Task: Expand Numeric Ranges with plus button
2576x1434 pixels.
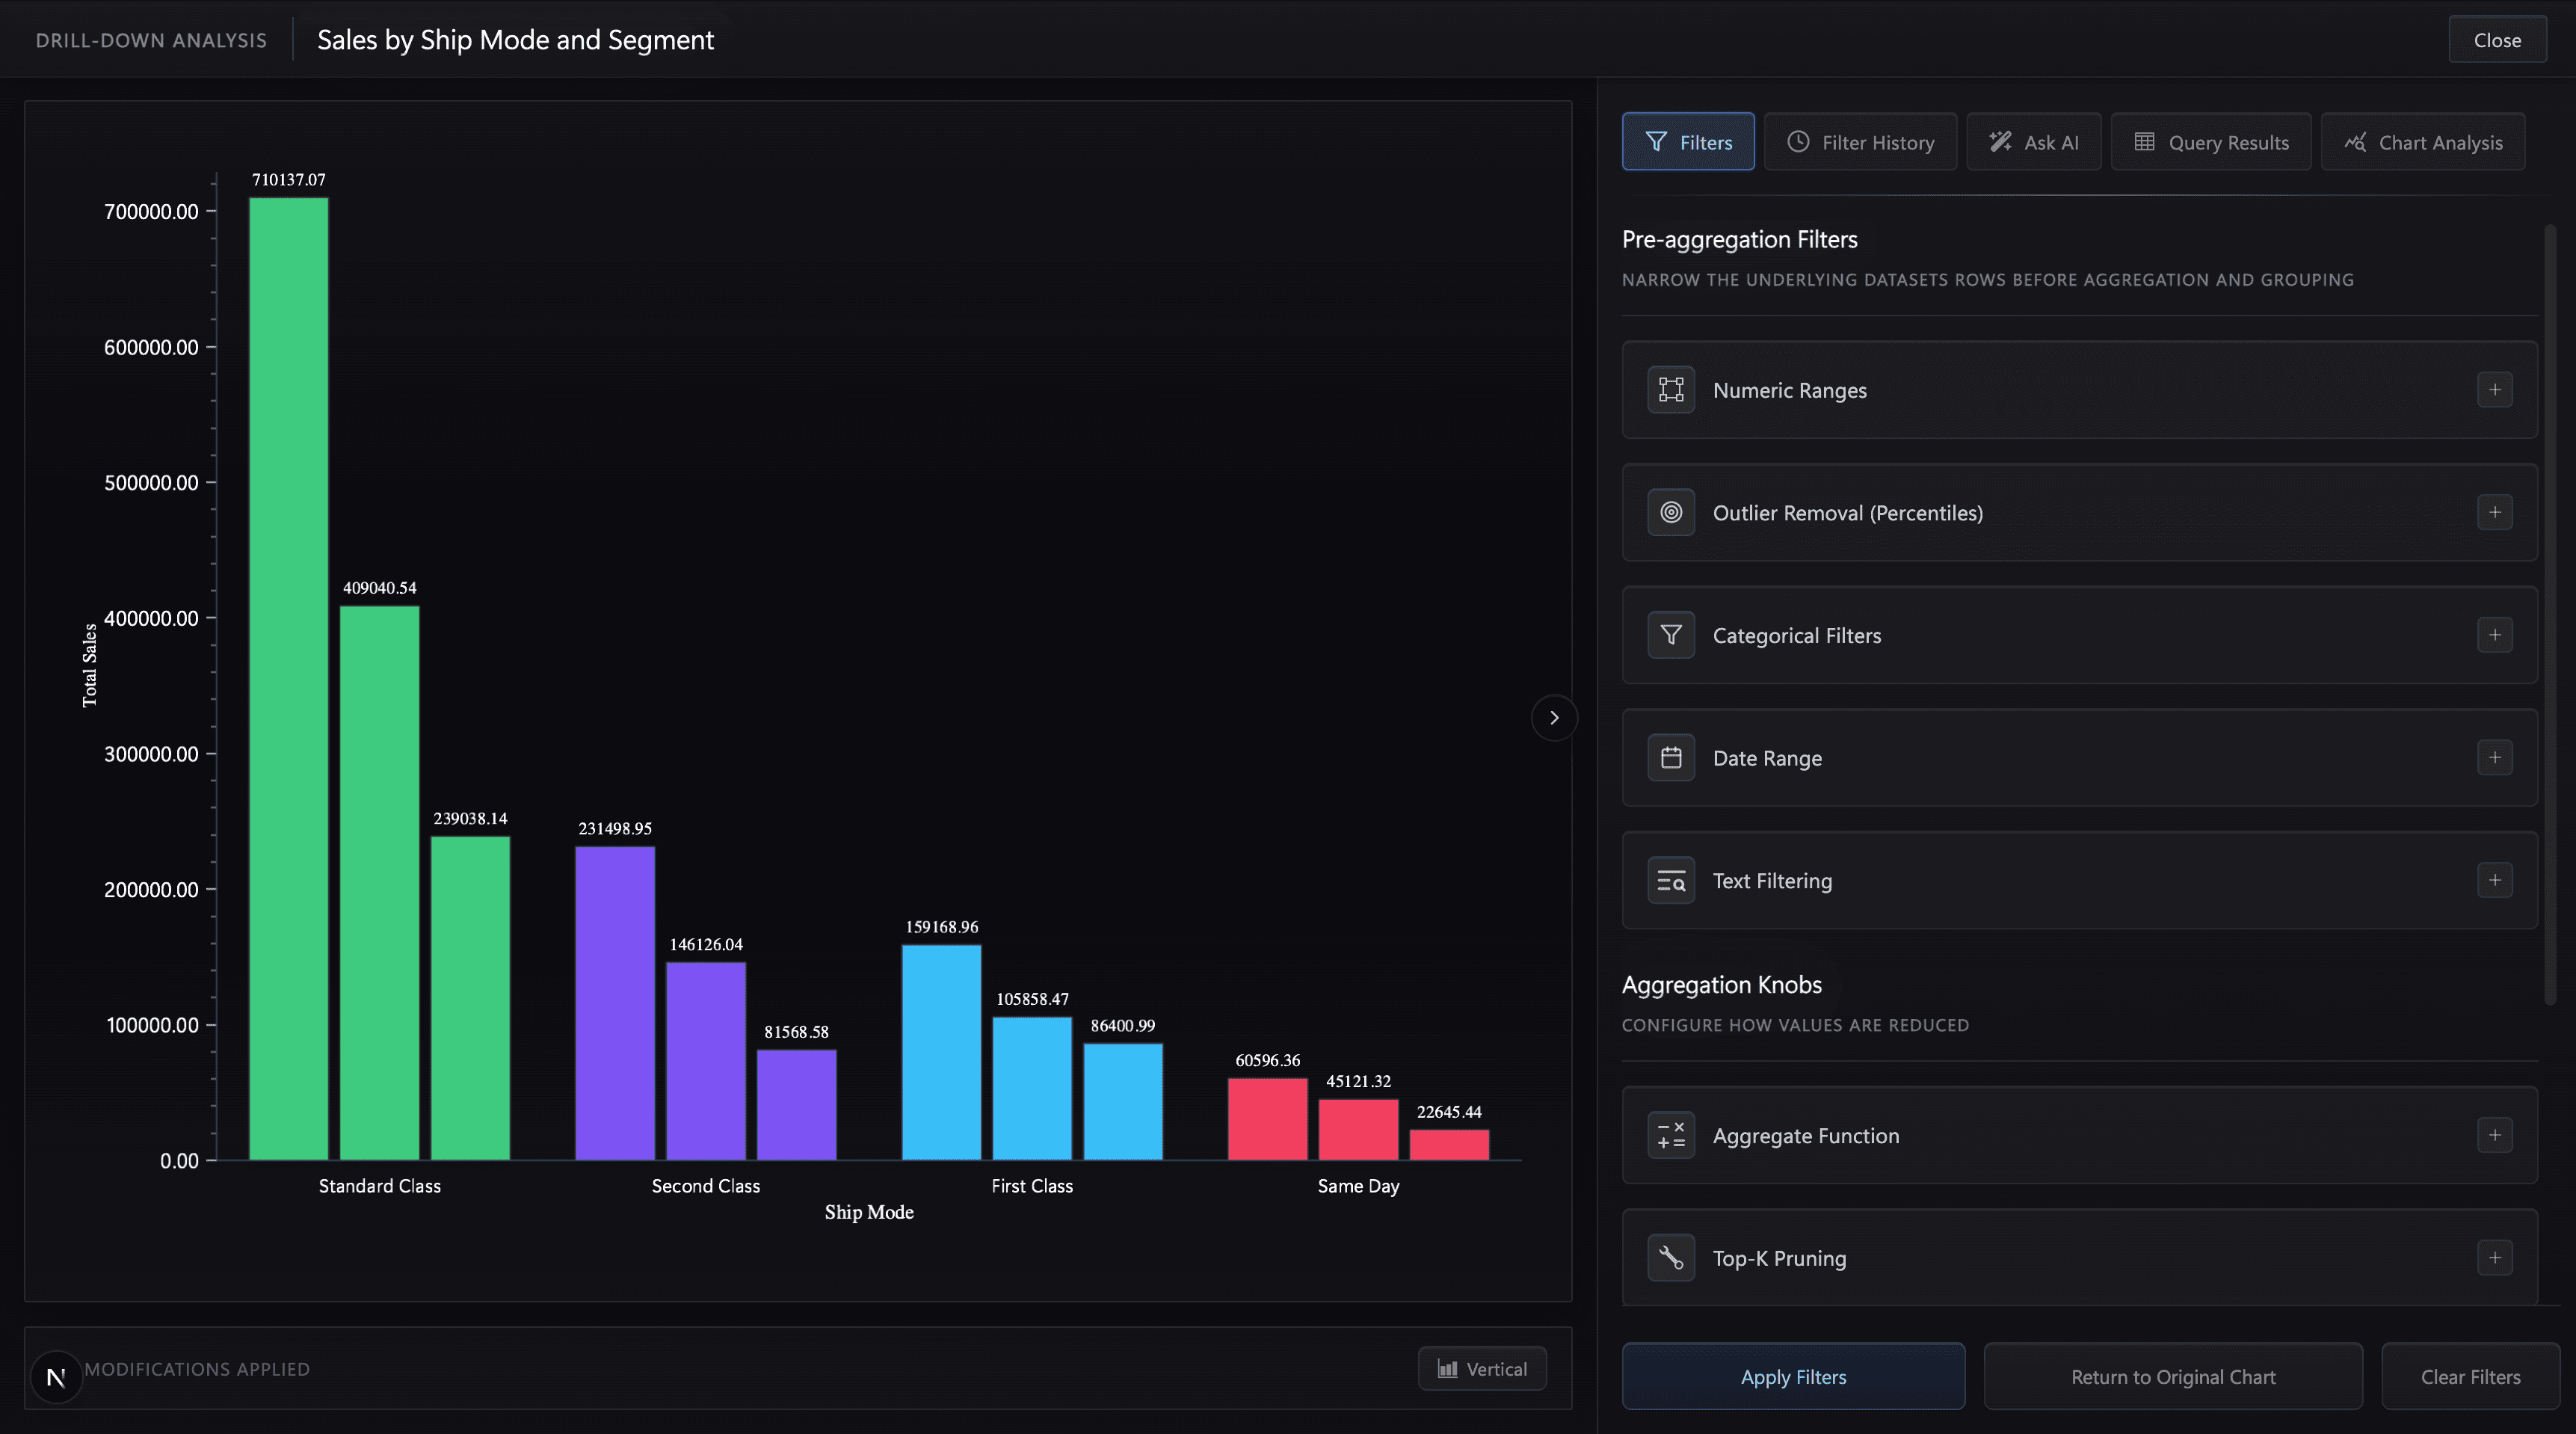Action: (2495, 390)
